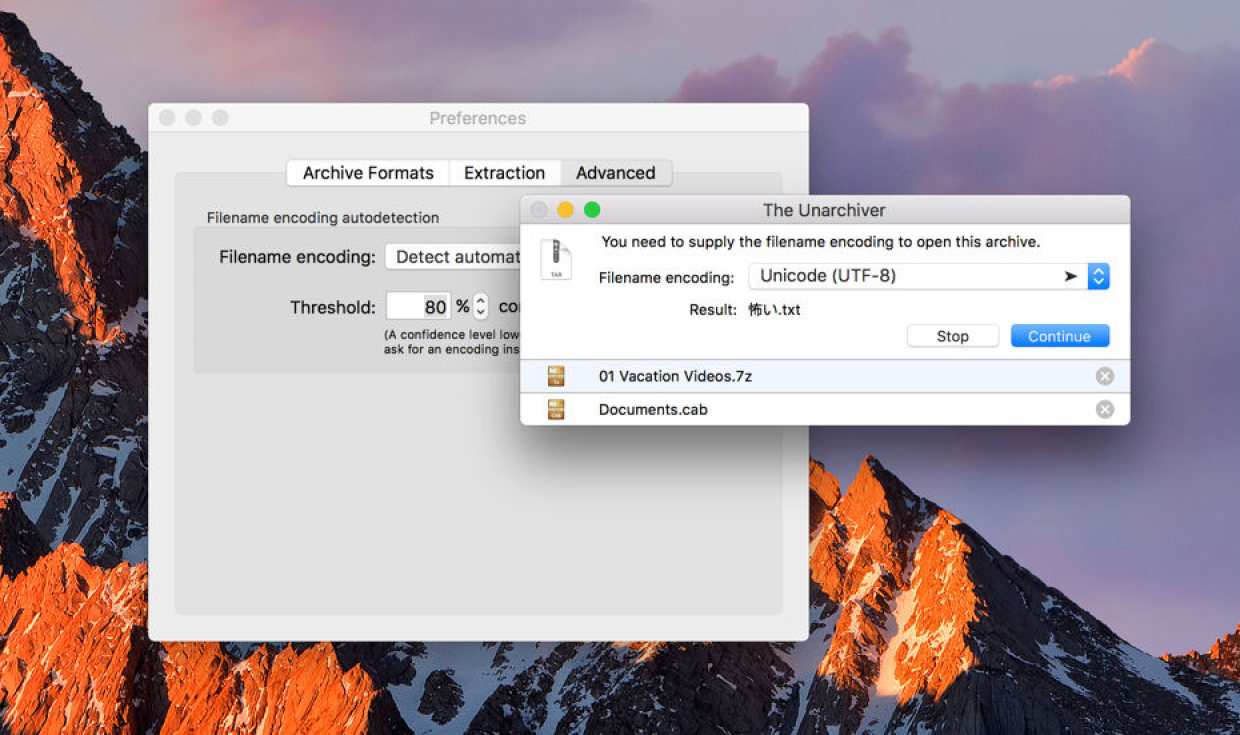This screenshot has width=1240, height=735.
Task: Focus the Threshold percentage field showing 80
Action: click(419, 307)
